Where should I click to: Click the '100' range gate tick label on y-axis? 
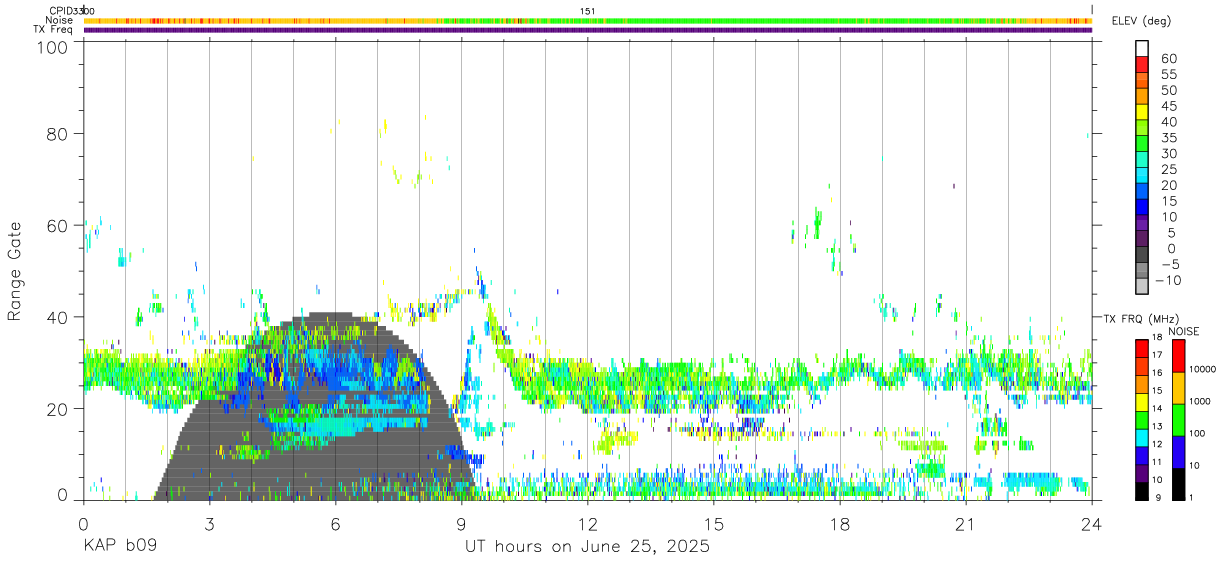tap(52, 47)
